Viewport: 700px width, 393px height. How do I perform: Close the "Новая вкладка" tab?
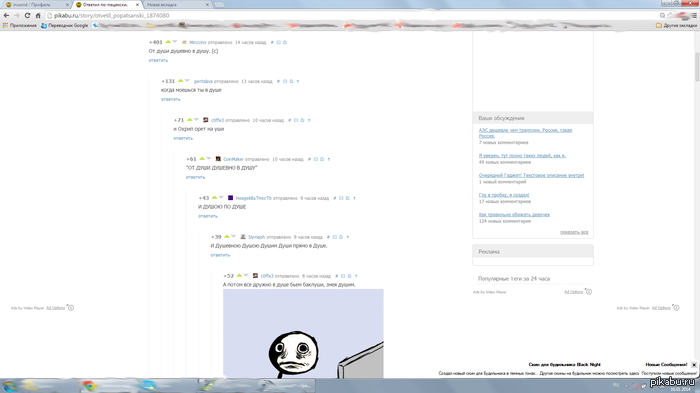pyautogui.click(x=207, y=4)
